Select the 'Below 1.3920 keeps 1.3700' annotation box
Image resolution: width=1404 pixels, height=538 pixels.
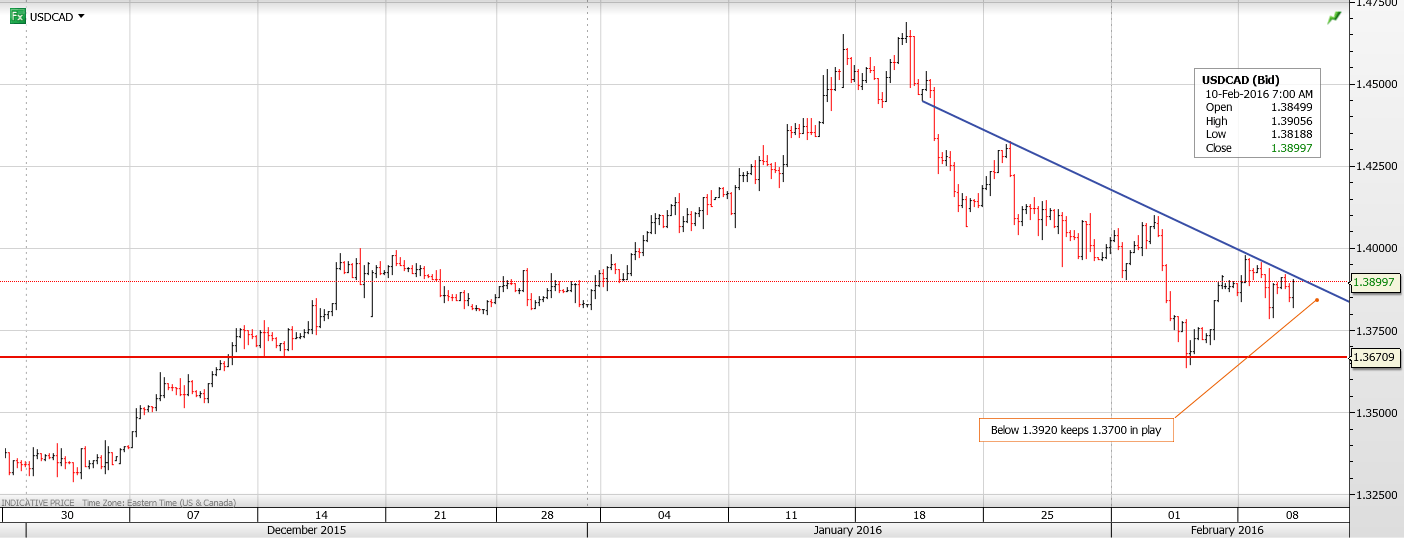(x=1075, y=430)
